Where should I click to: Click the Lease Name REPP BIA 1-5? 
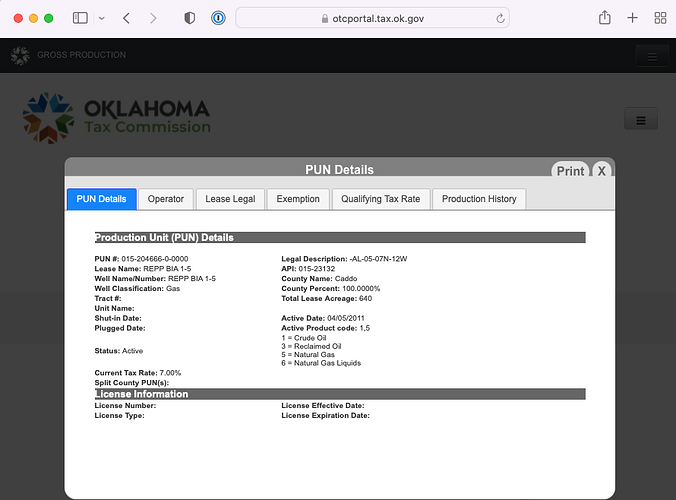167,269
